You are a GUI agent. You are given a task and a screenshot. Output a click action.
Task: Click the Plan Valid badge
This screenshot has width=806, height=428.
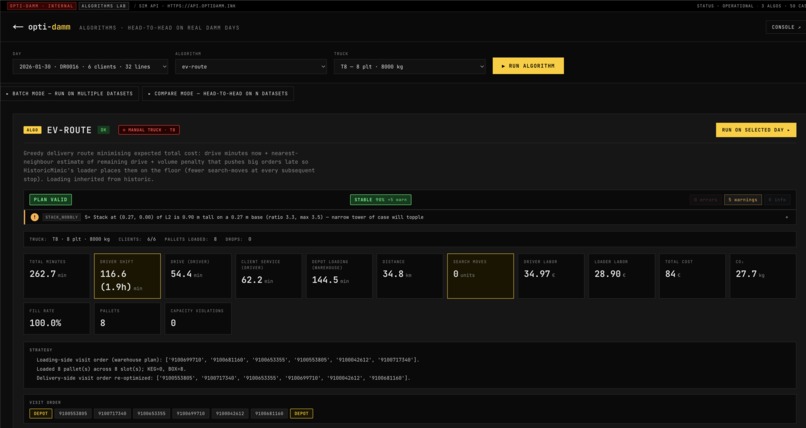(x=50, y=199)
